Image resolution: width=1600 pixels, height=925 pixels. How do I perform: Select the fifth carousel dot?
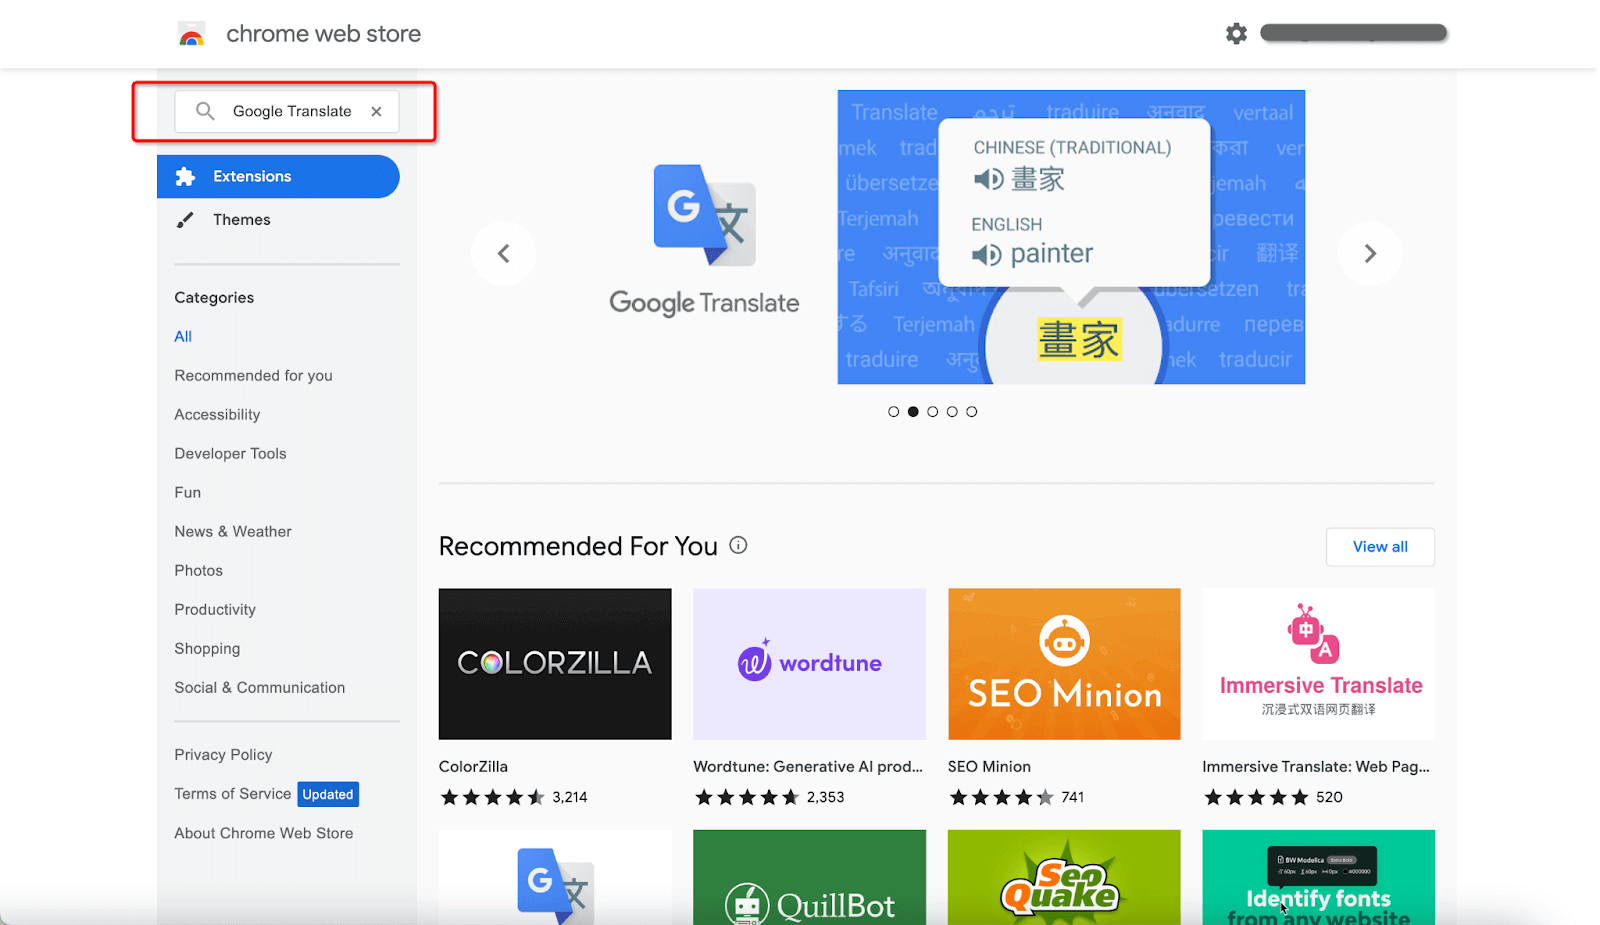[x=971, y=412]
